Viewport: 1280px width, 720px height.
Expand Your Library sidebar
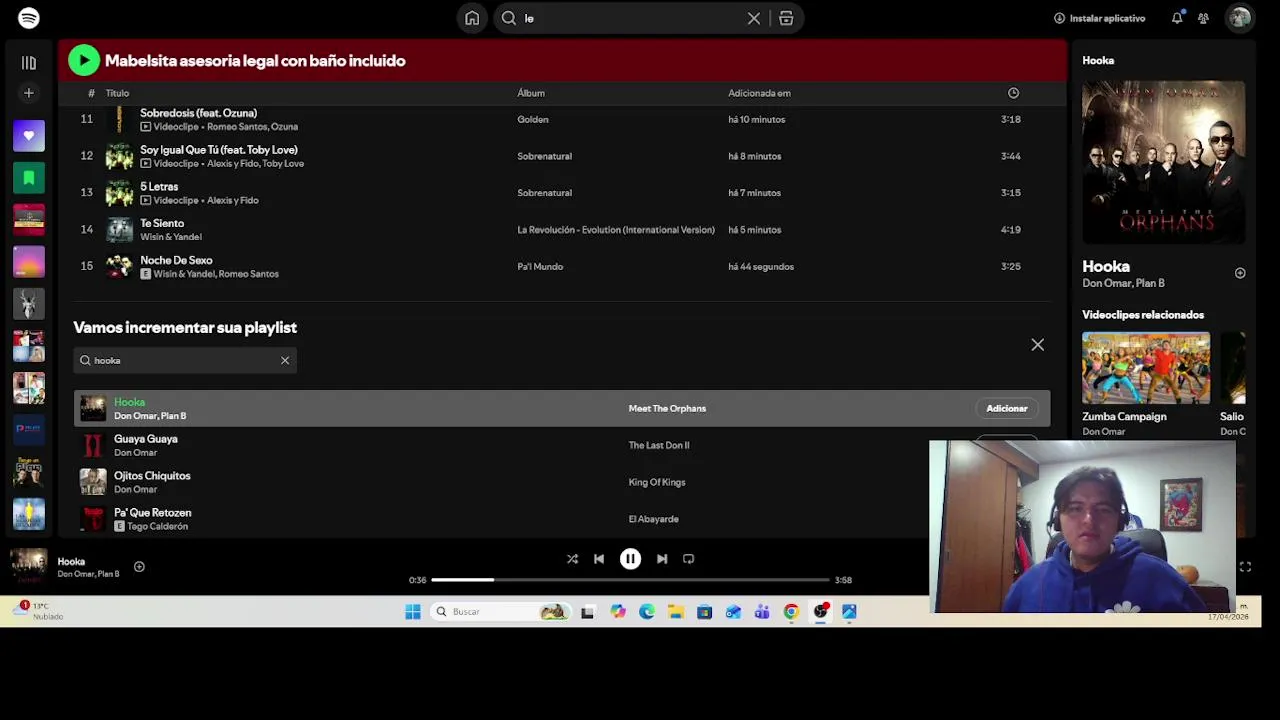(29, 63)
